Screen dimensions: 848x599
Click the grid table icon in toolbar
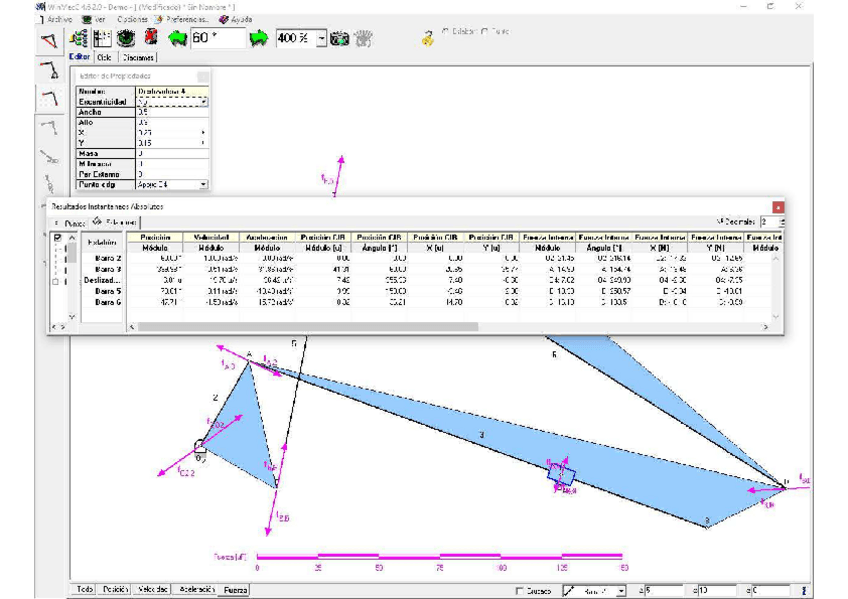tap(102, 39)
